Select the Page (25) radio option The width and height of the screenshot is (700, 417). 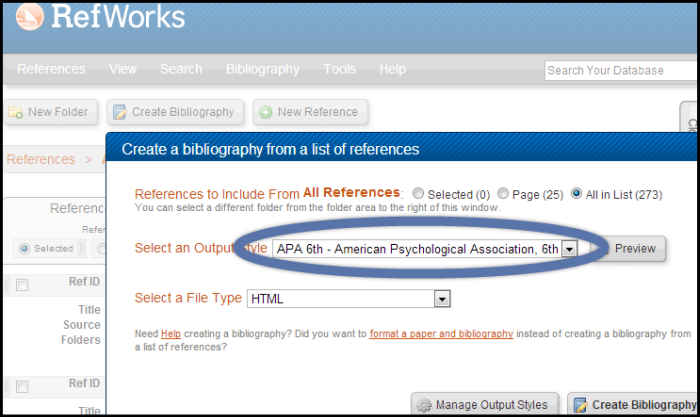tap(503, 193)
